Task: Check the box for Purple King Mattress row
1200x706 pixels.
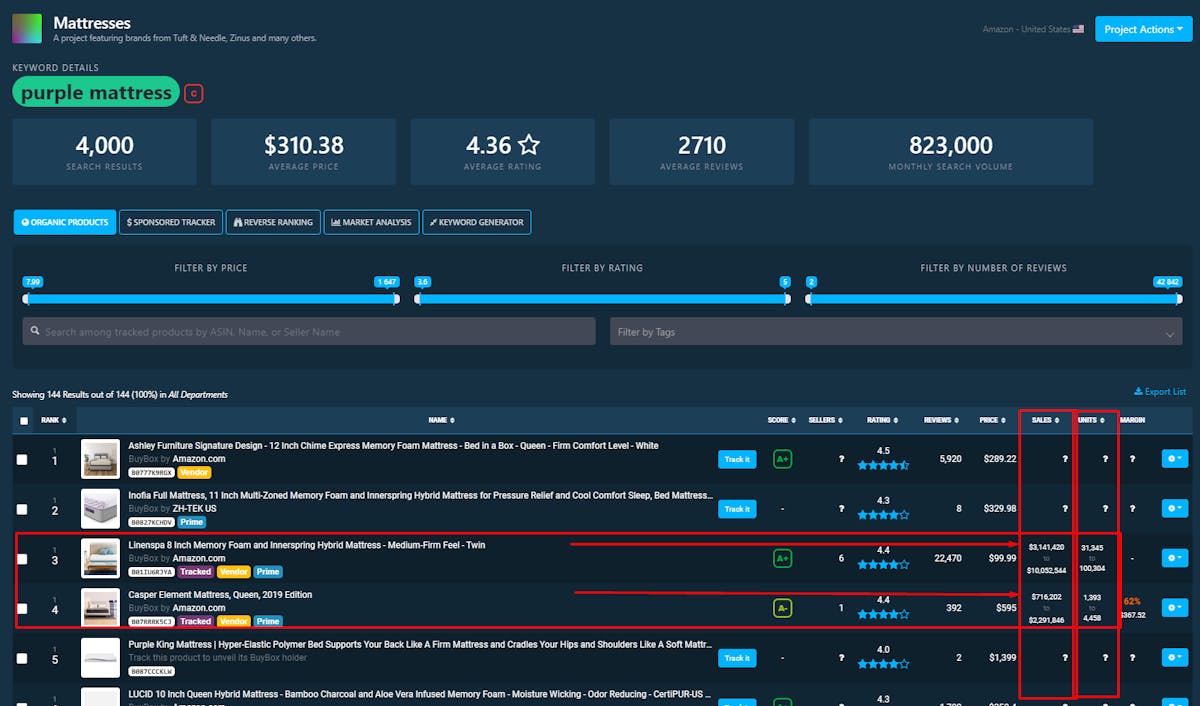Action: [x=22, y=657]
